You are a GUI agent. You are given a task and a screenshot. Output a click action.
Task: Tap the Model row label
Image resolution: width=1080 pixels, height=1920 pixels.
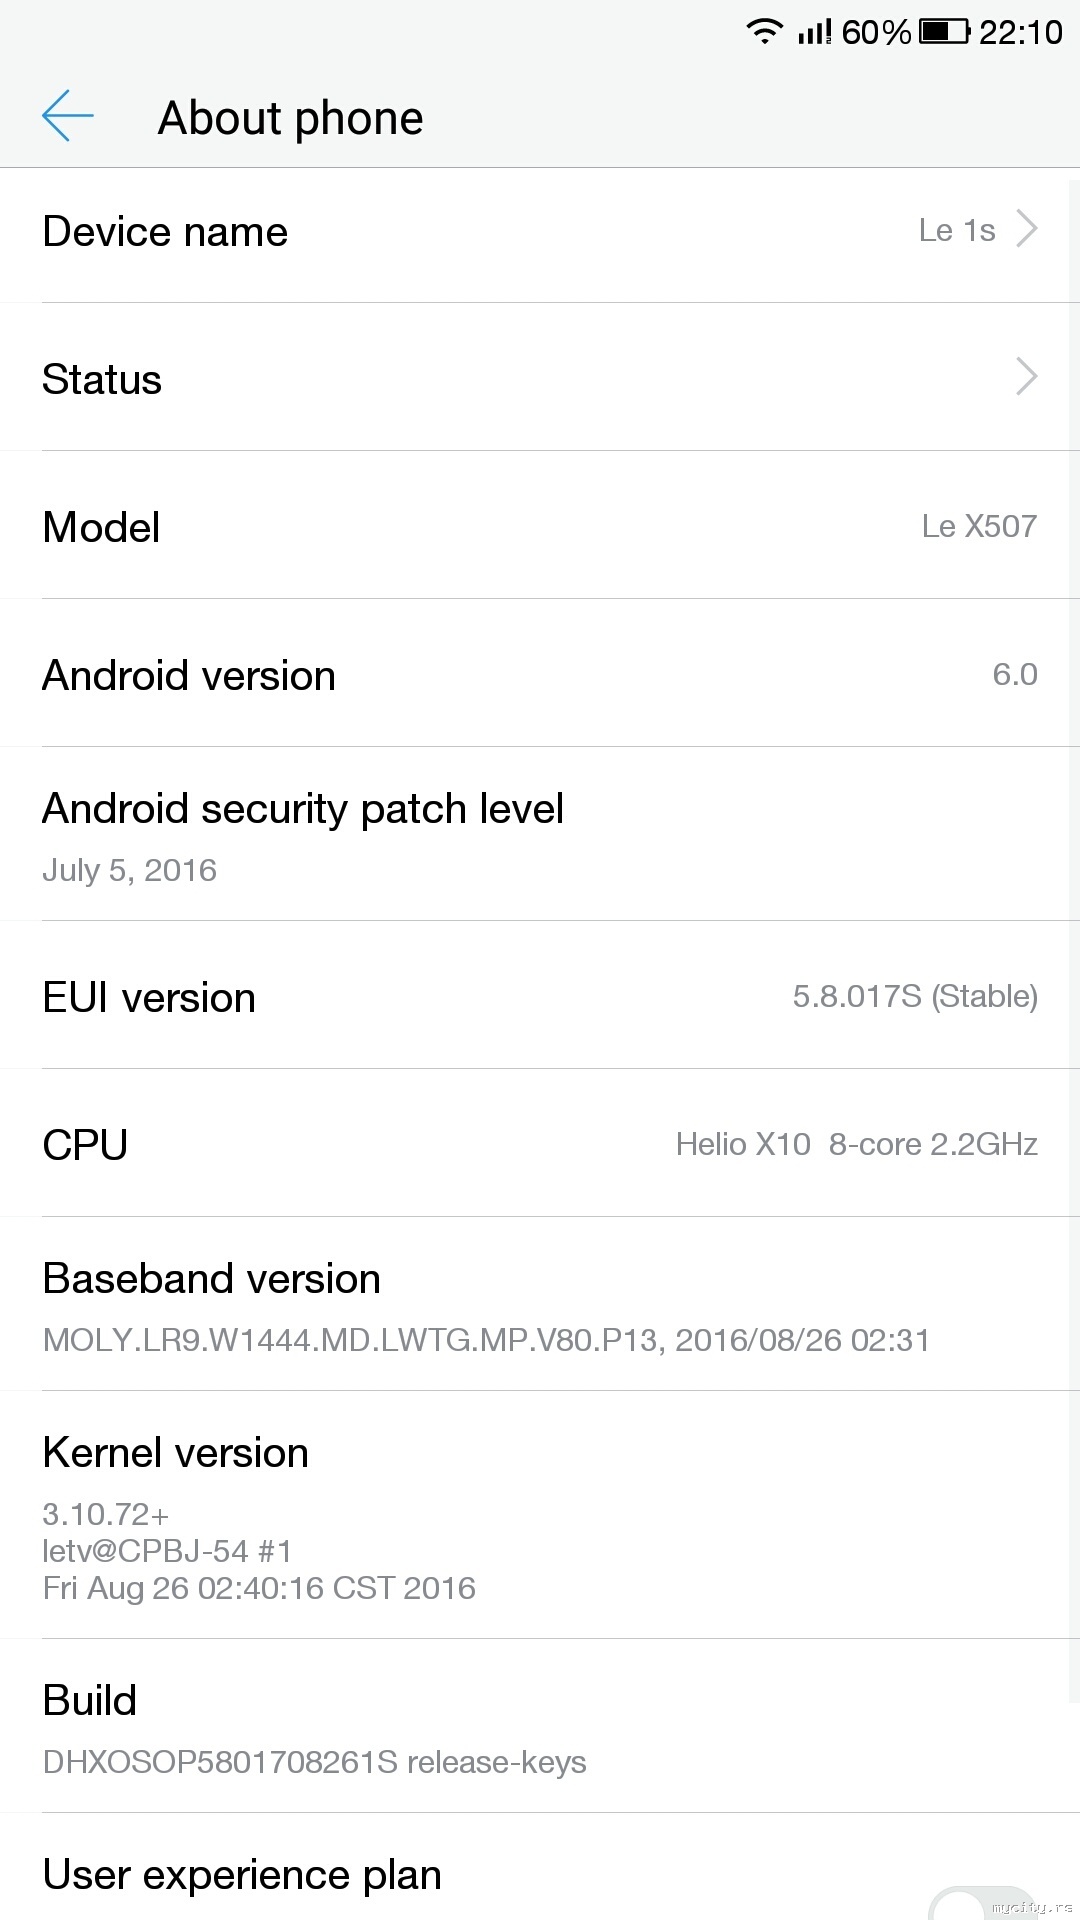(x=101, y=528)
